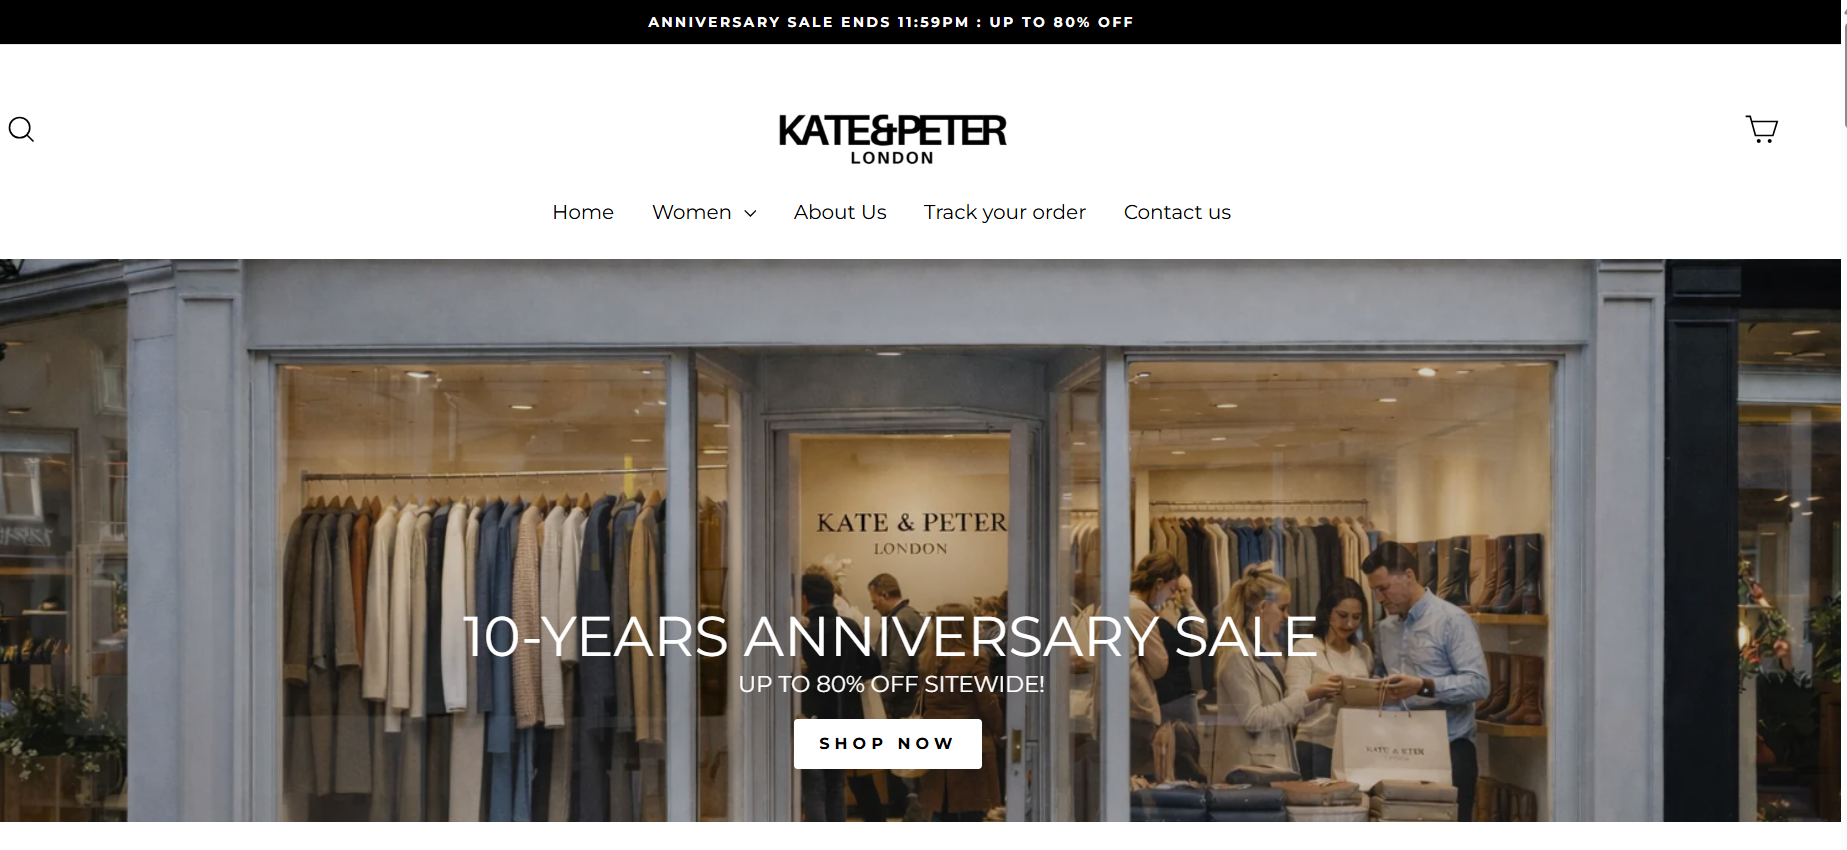Click the storefront hero banner image
1847x850 pixels.
920,540
